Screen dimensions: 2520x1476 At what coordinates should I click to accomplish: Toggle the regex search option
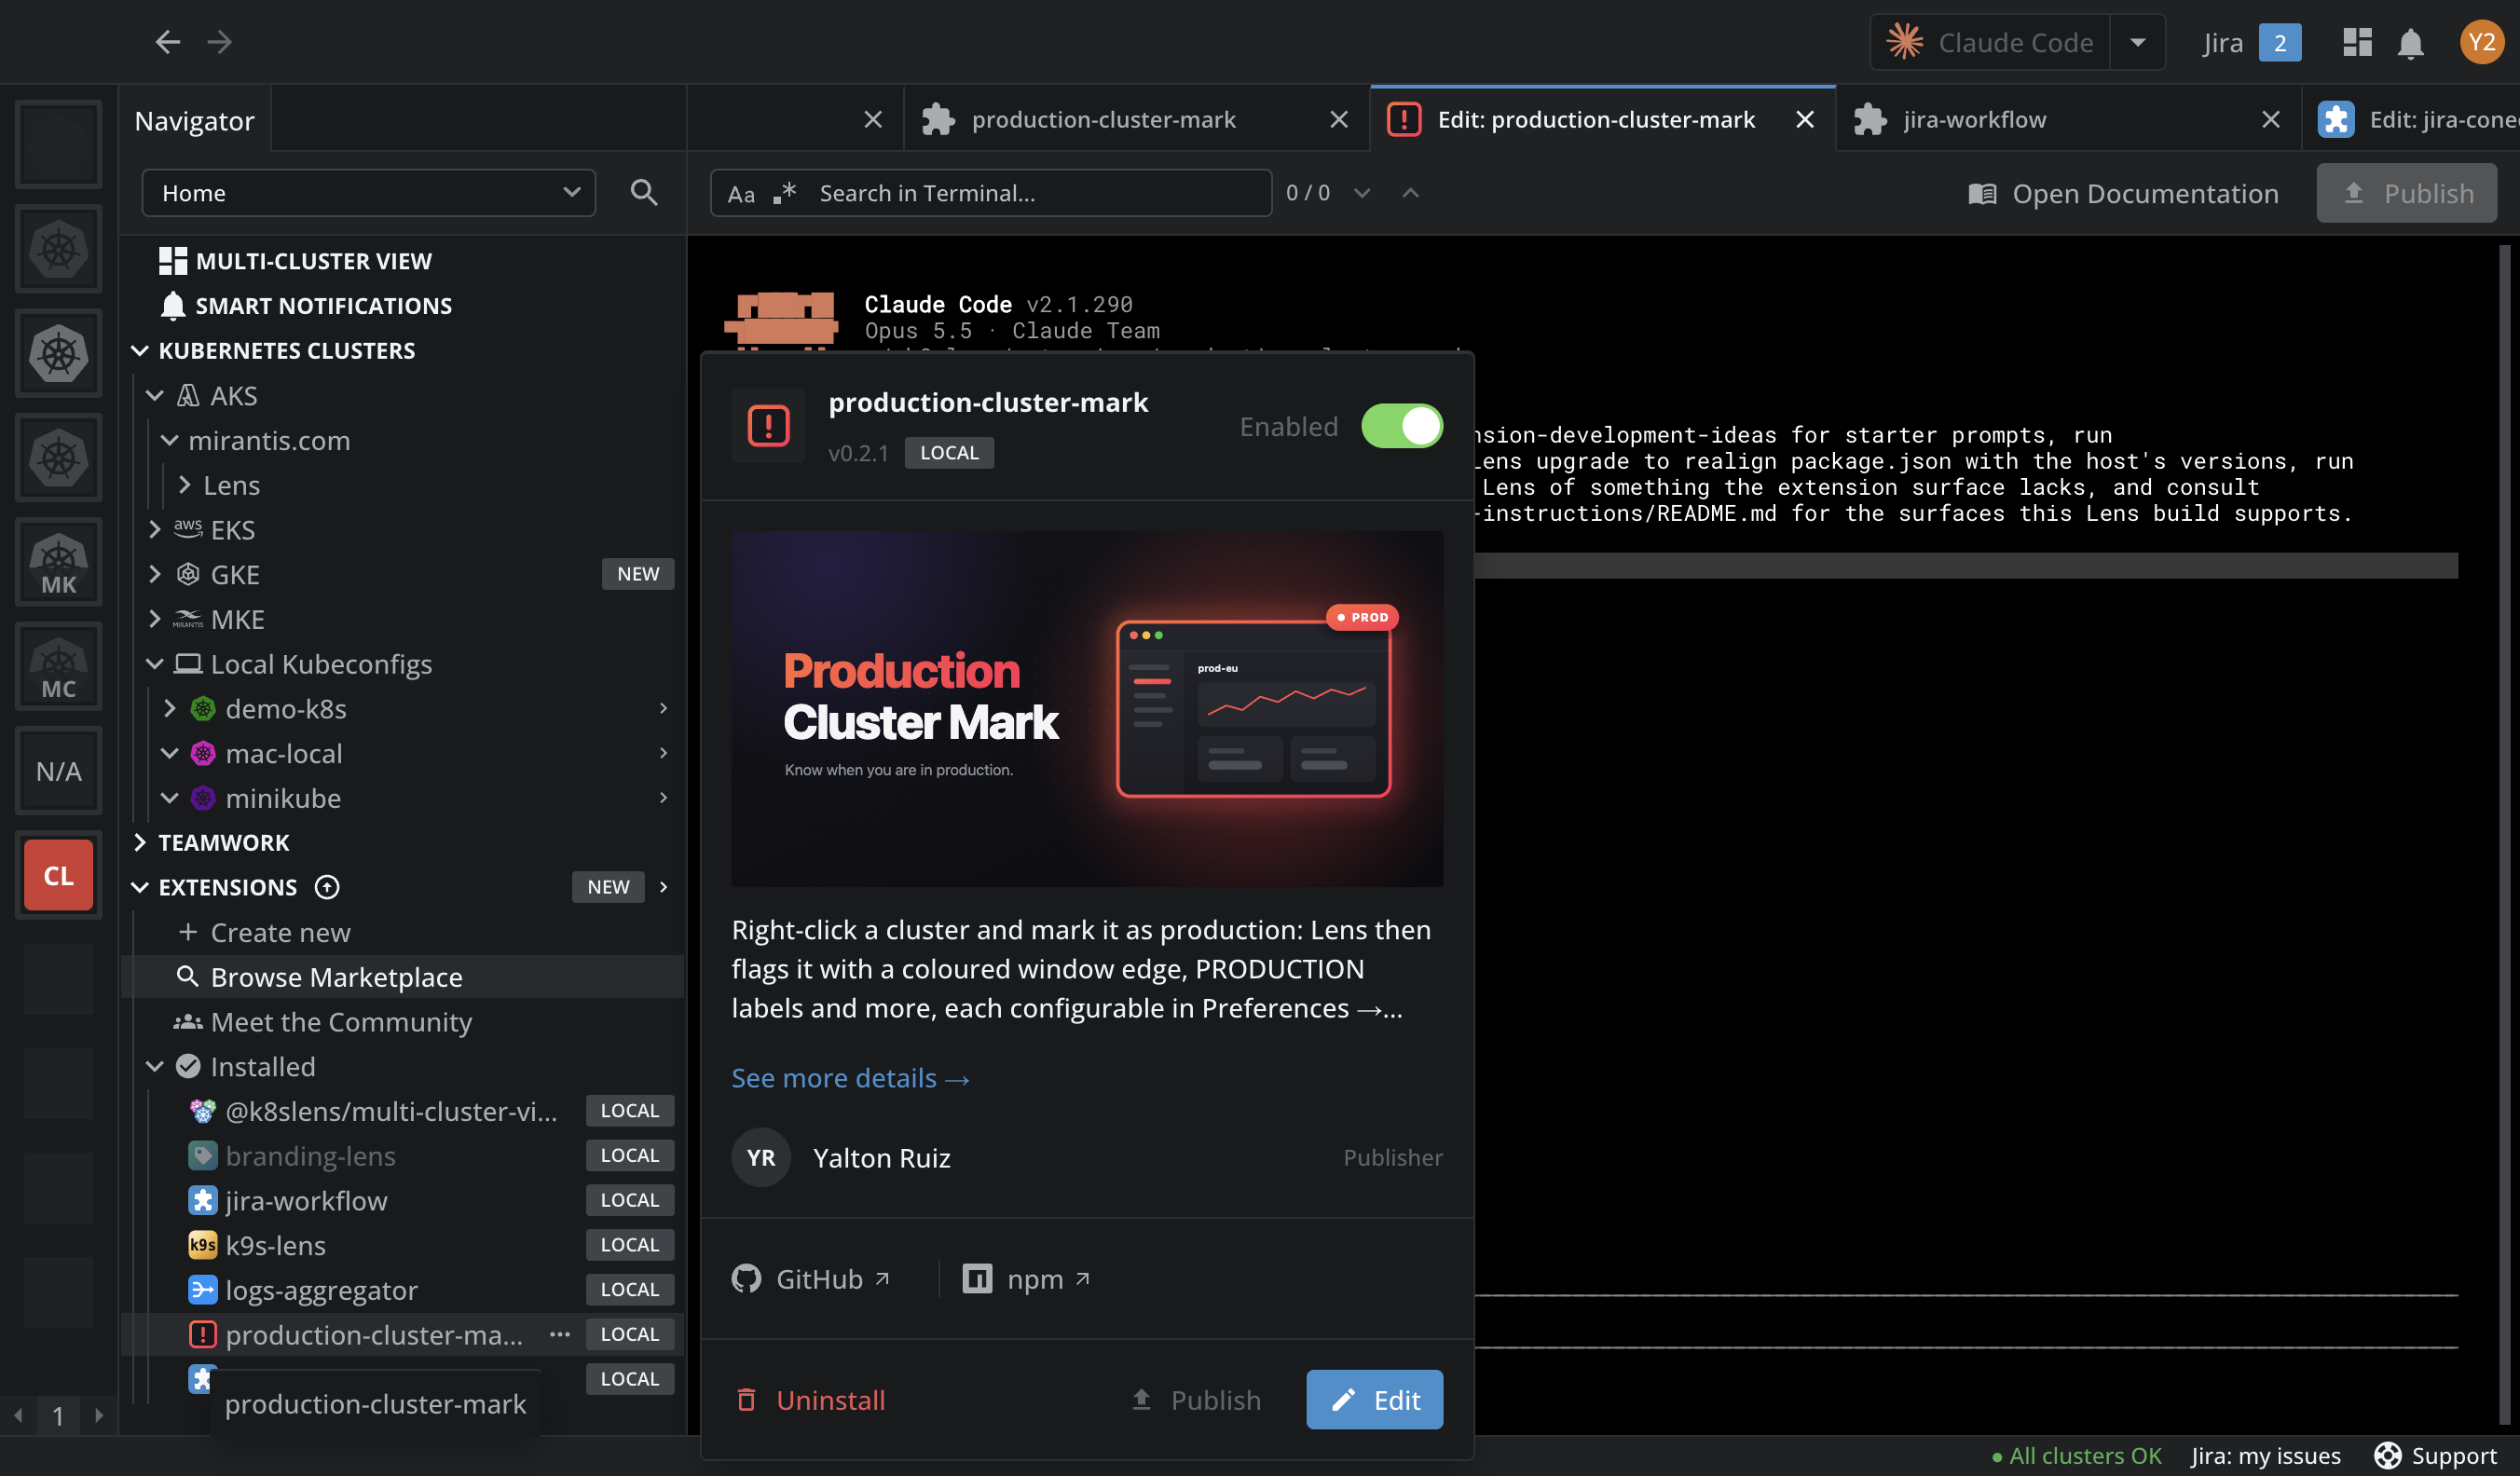point(785,193)
